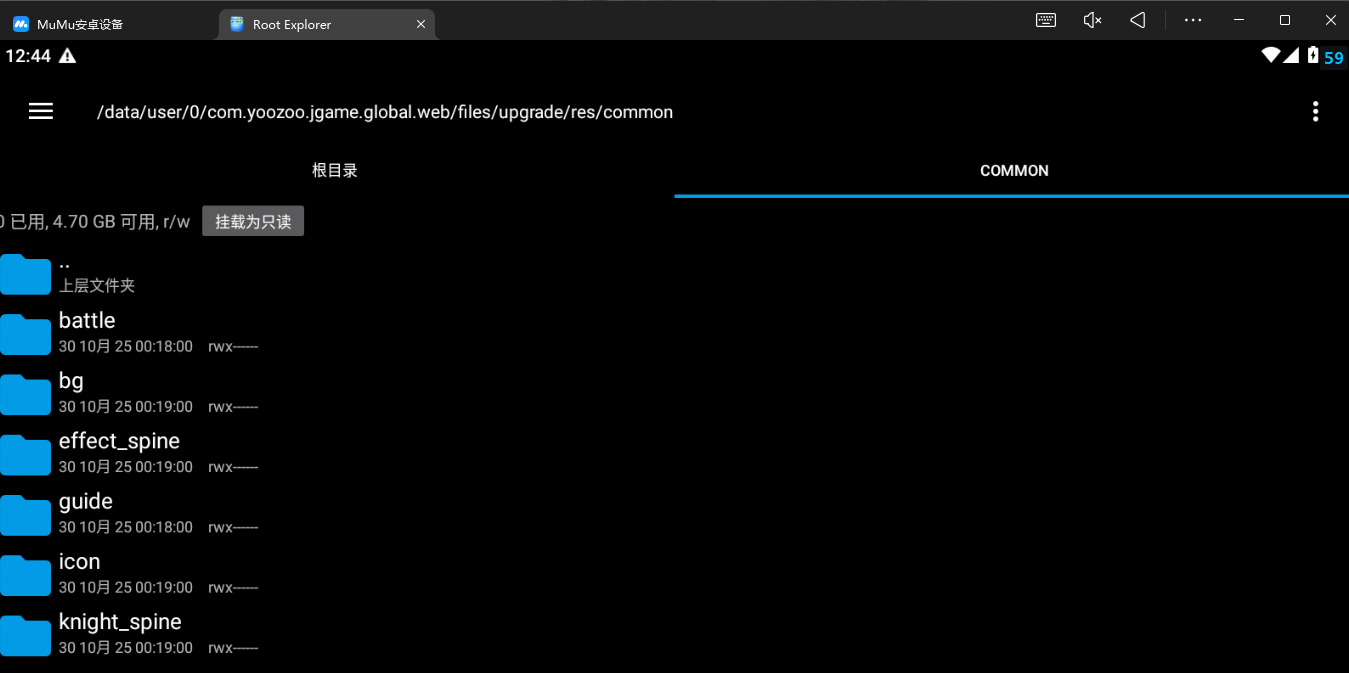Open the guide folder name
The width and height of the screenshot is (1349, 673).
click(86, 501)
